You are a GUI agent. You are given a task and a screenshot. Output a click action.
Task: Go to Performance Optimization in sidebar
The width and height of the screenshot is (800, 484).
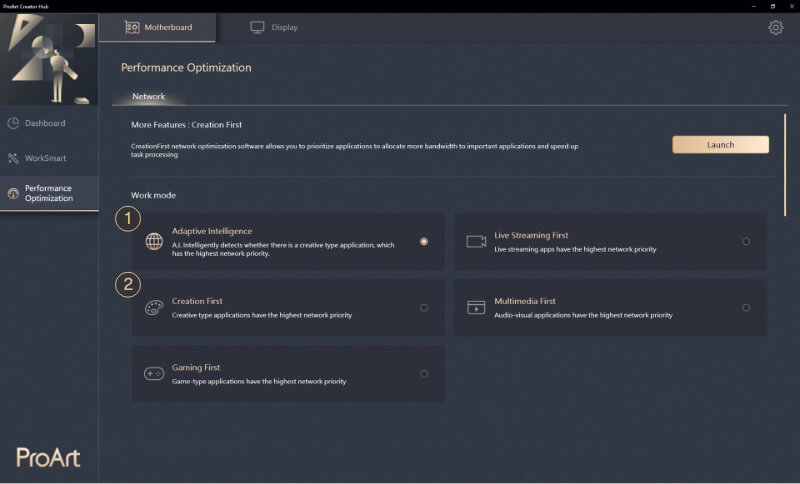pyautogui.click(x=48, y=193)
